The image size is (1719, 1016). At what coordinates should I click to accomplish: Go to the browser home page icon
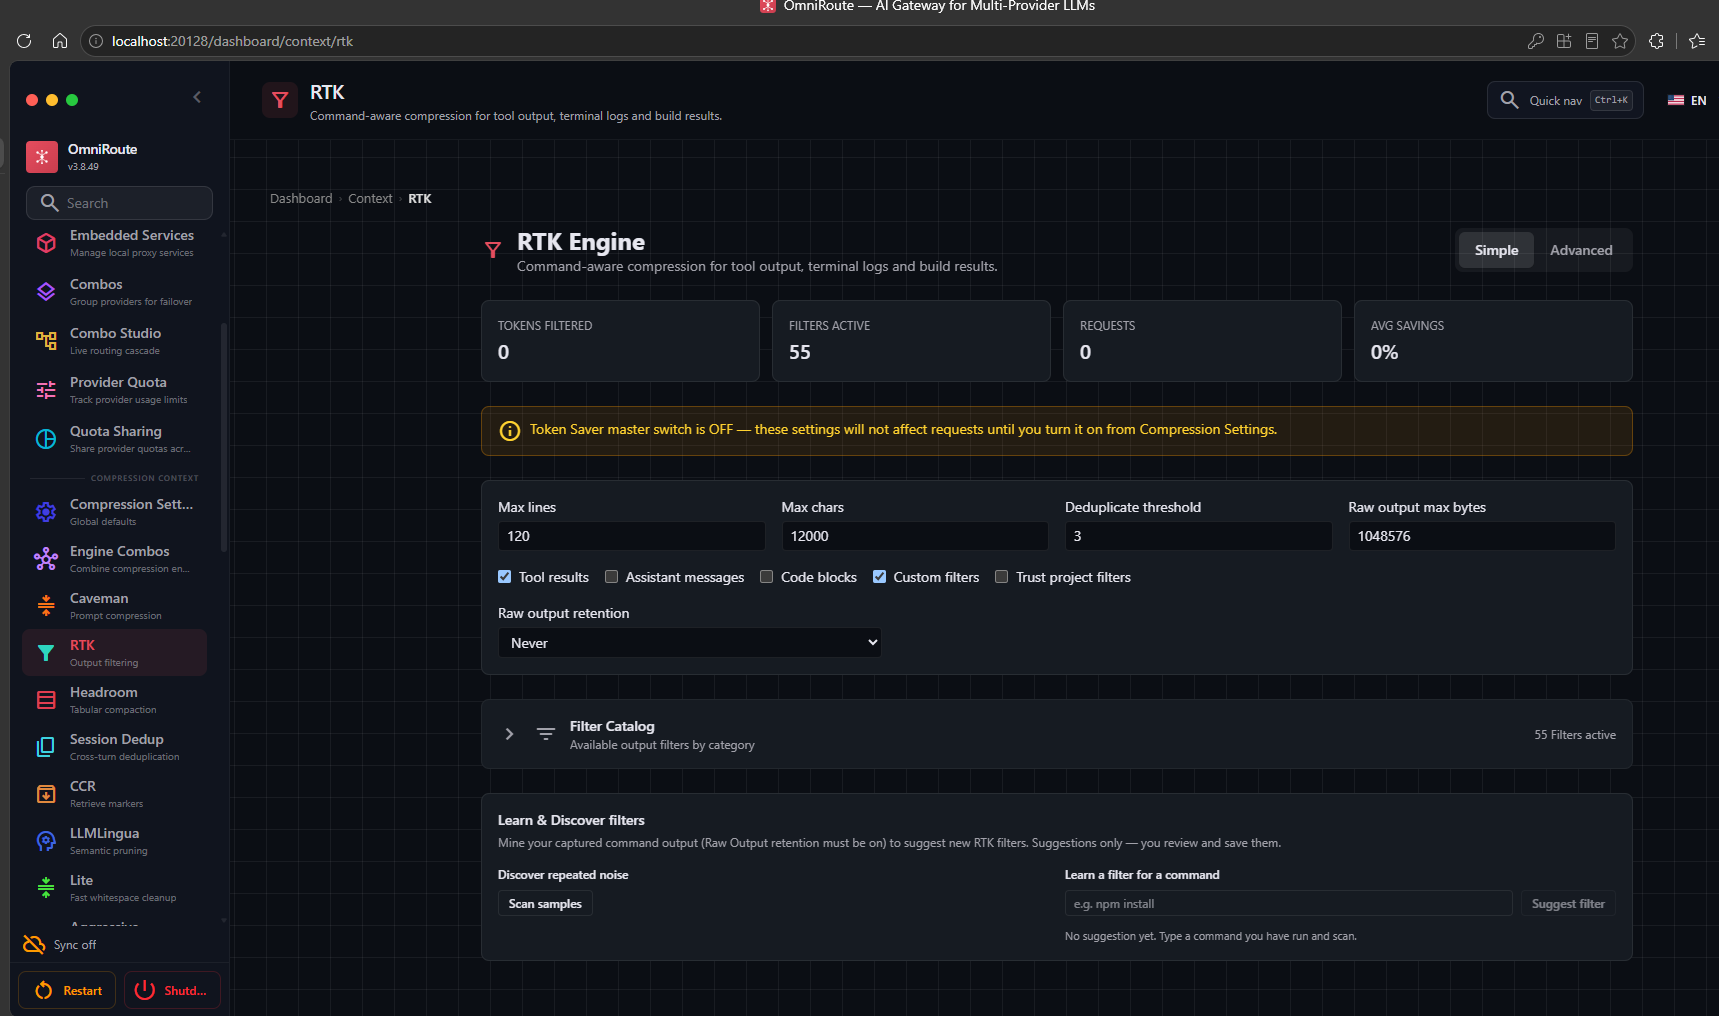coord(60,41)
